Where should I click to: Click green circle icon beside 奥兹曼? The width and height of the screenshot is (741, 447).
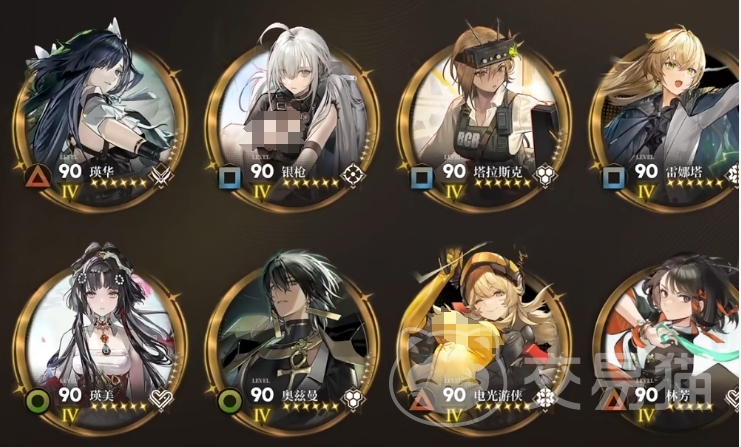coord(230,401)
